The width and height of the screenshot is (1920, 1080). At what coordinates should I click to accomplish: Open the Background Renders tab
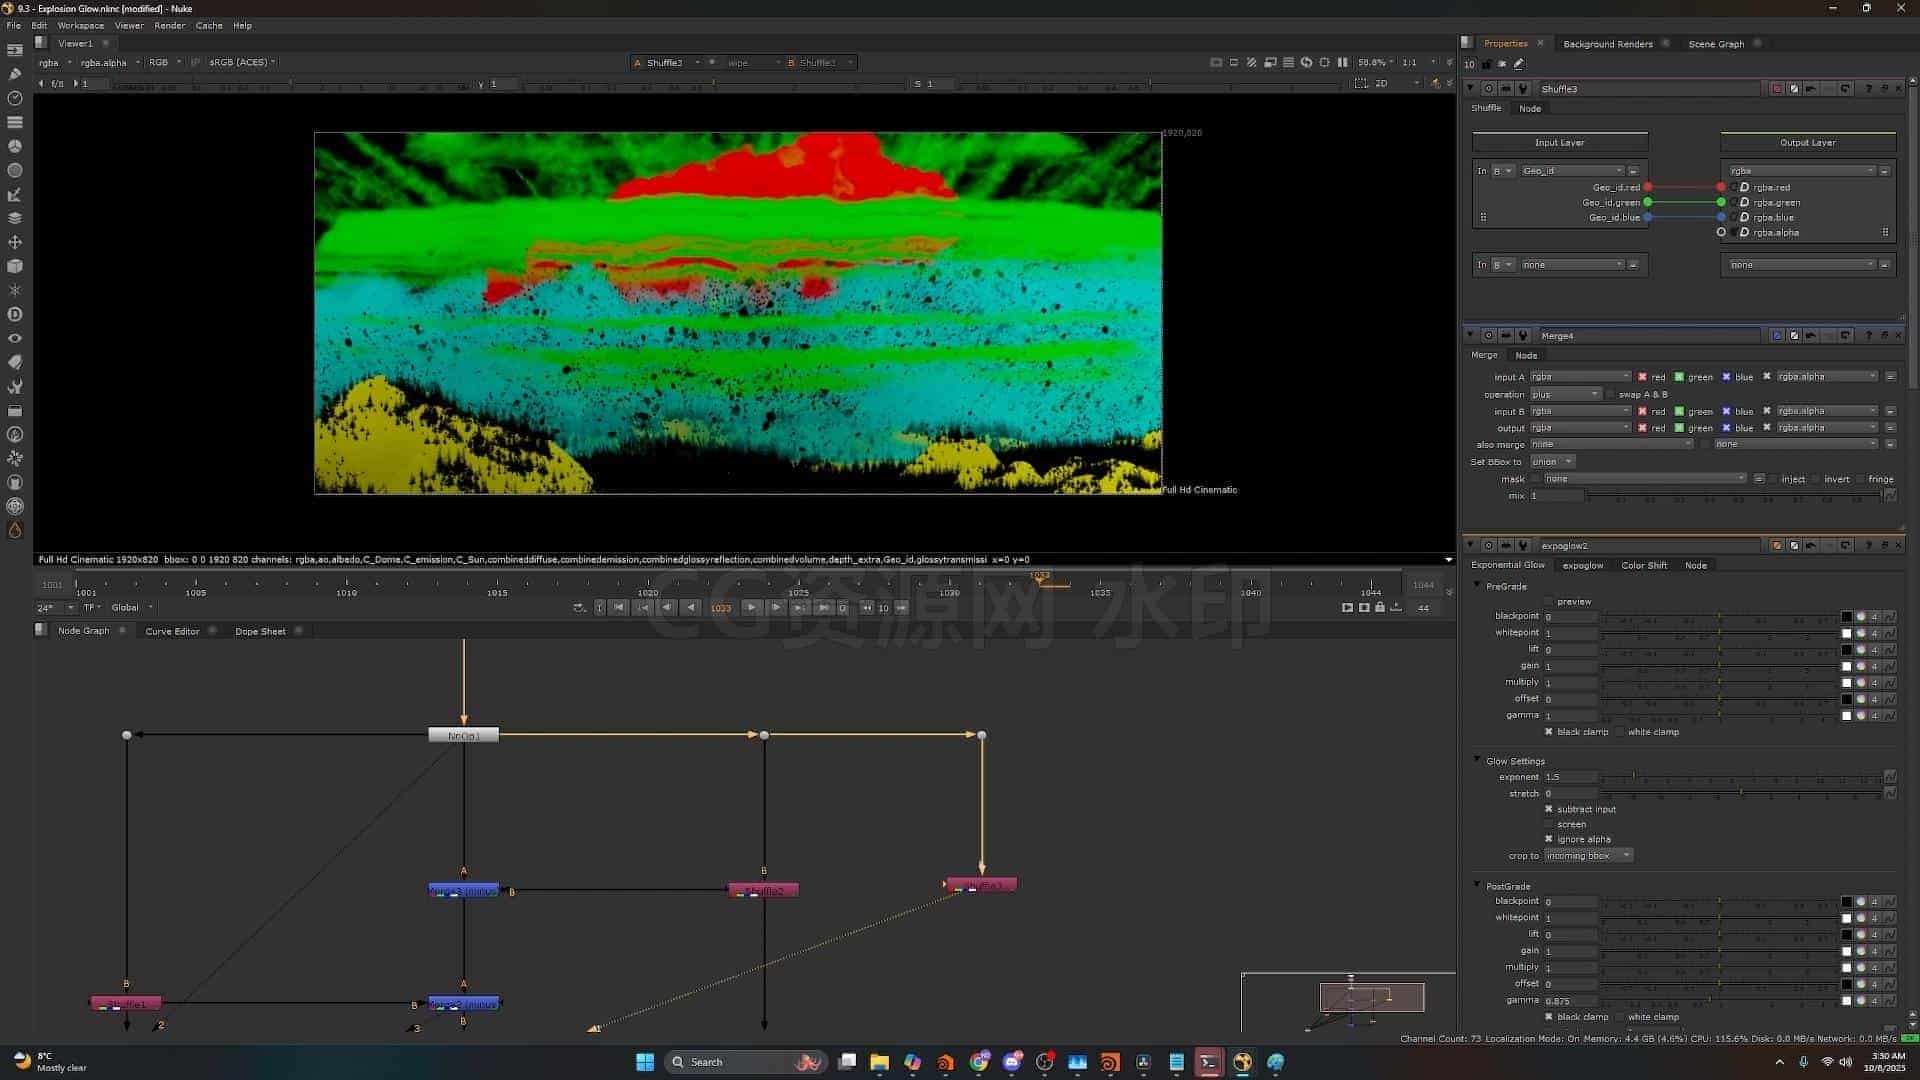(1607, 44)
